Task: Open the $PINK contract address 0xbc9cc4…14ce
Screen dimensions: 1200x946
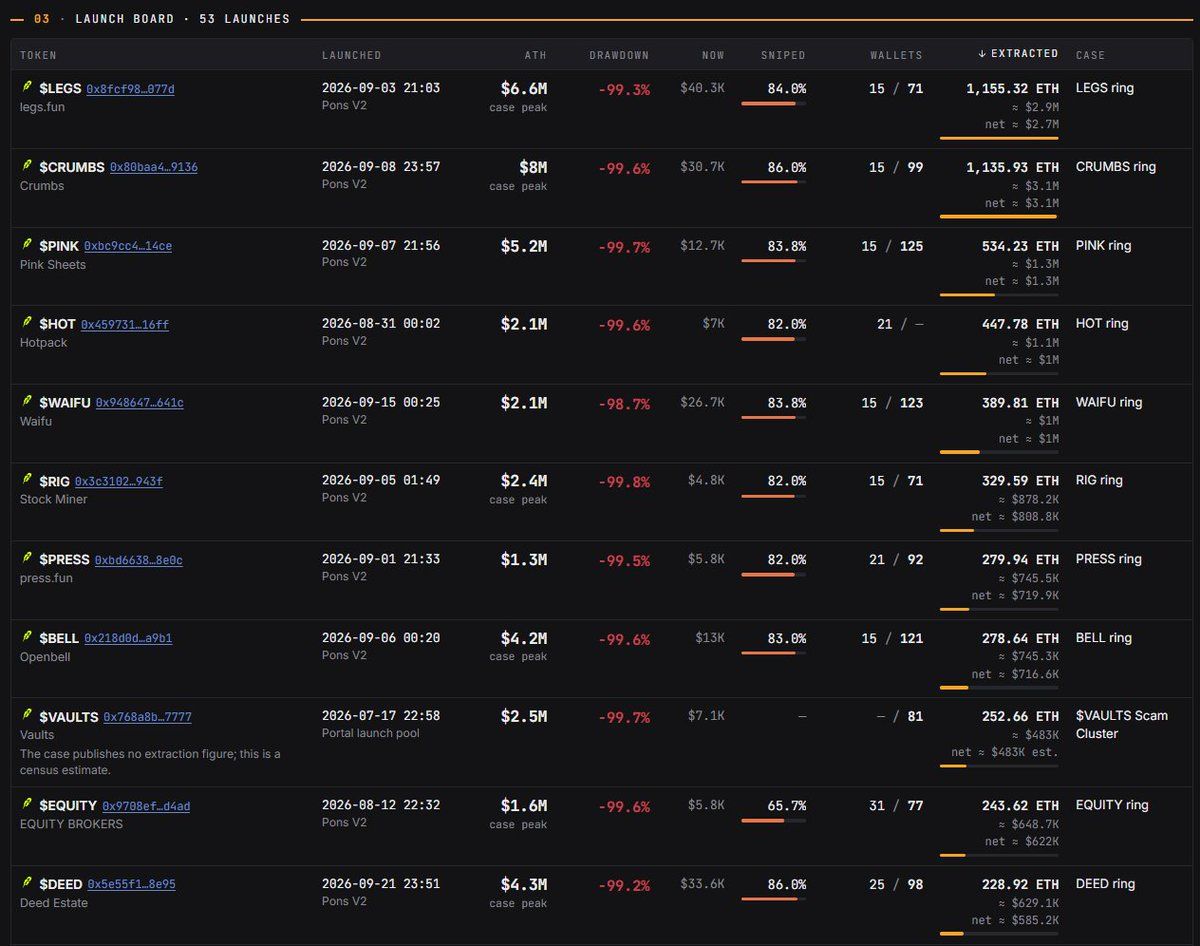Action: (x=128, y=246)
